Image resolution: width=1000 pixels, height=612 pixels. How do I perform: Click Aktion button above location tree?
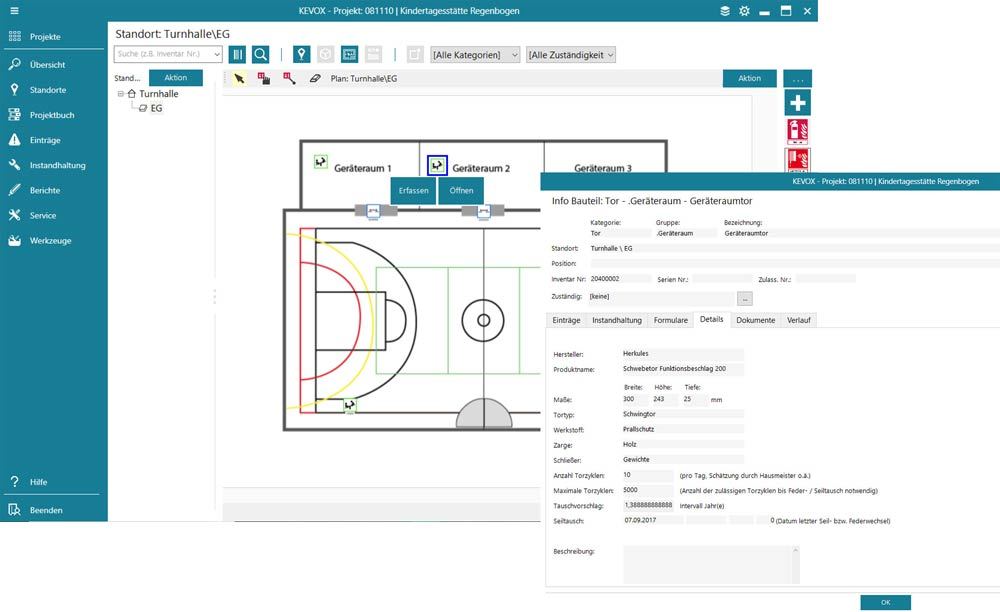pyautogui.click(x=175, y=78)
